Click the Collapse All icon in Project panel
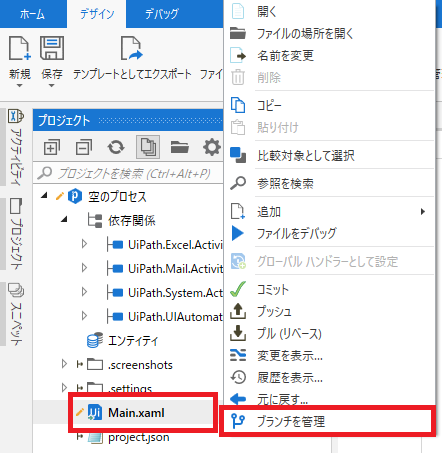Screen dimensions: 442x453 point(84,147)
